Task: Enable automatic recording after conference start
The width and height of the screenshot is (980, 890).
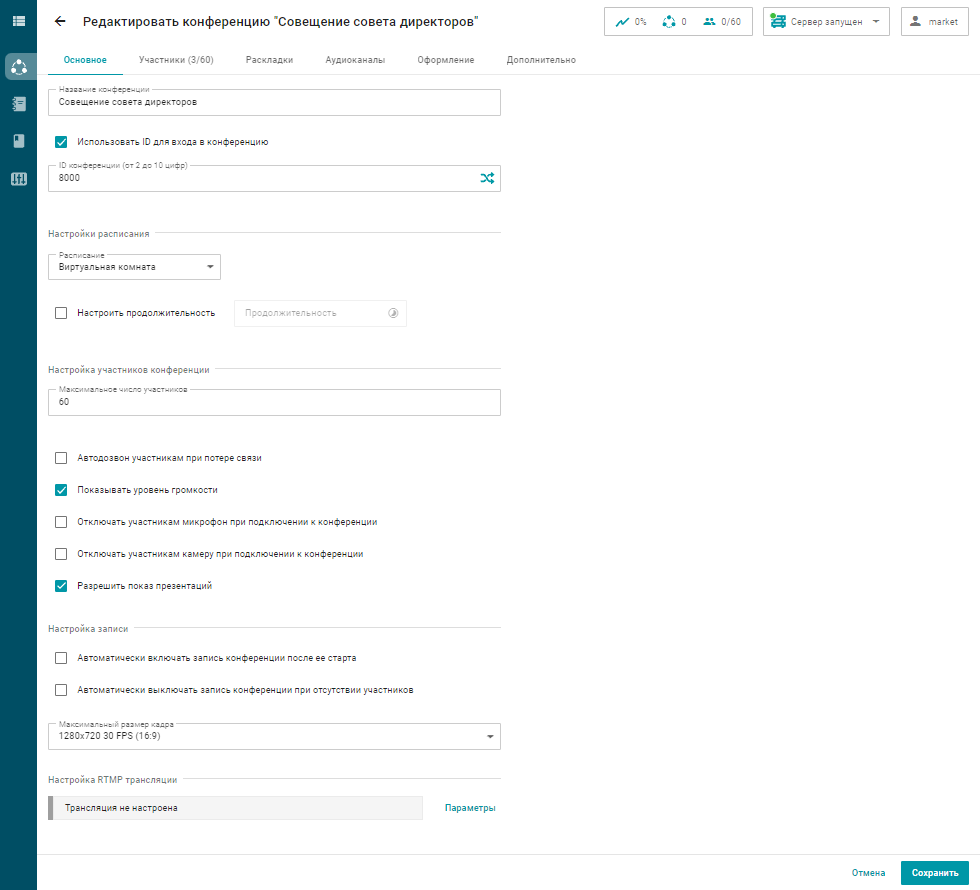Action: point(61,658)
